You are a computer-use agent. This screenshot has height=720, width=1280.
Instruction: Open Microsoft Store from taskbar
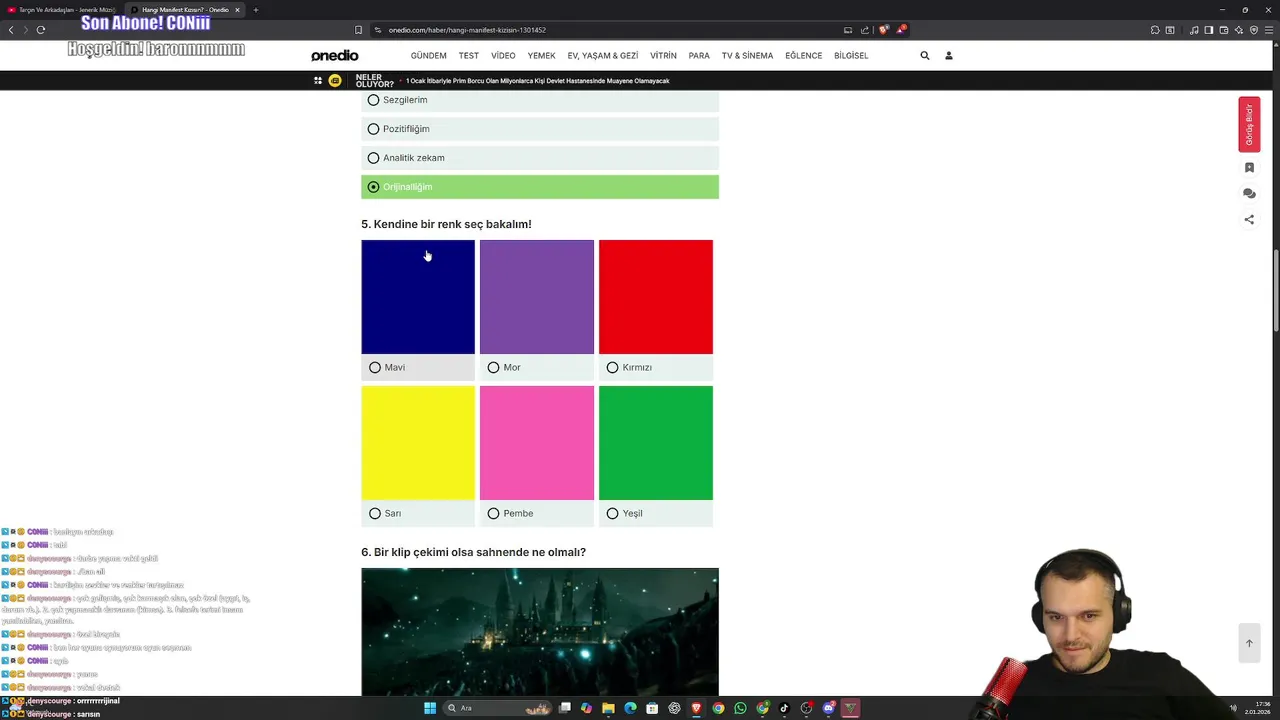tap(652, 708)
